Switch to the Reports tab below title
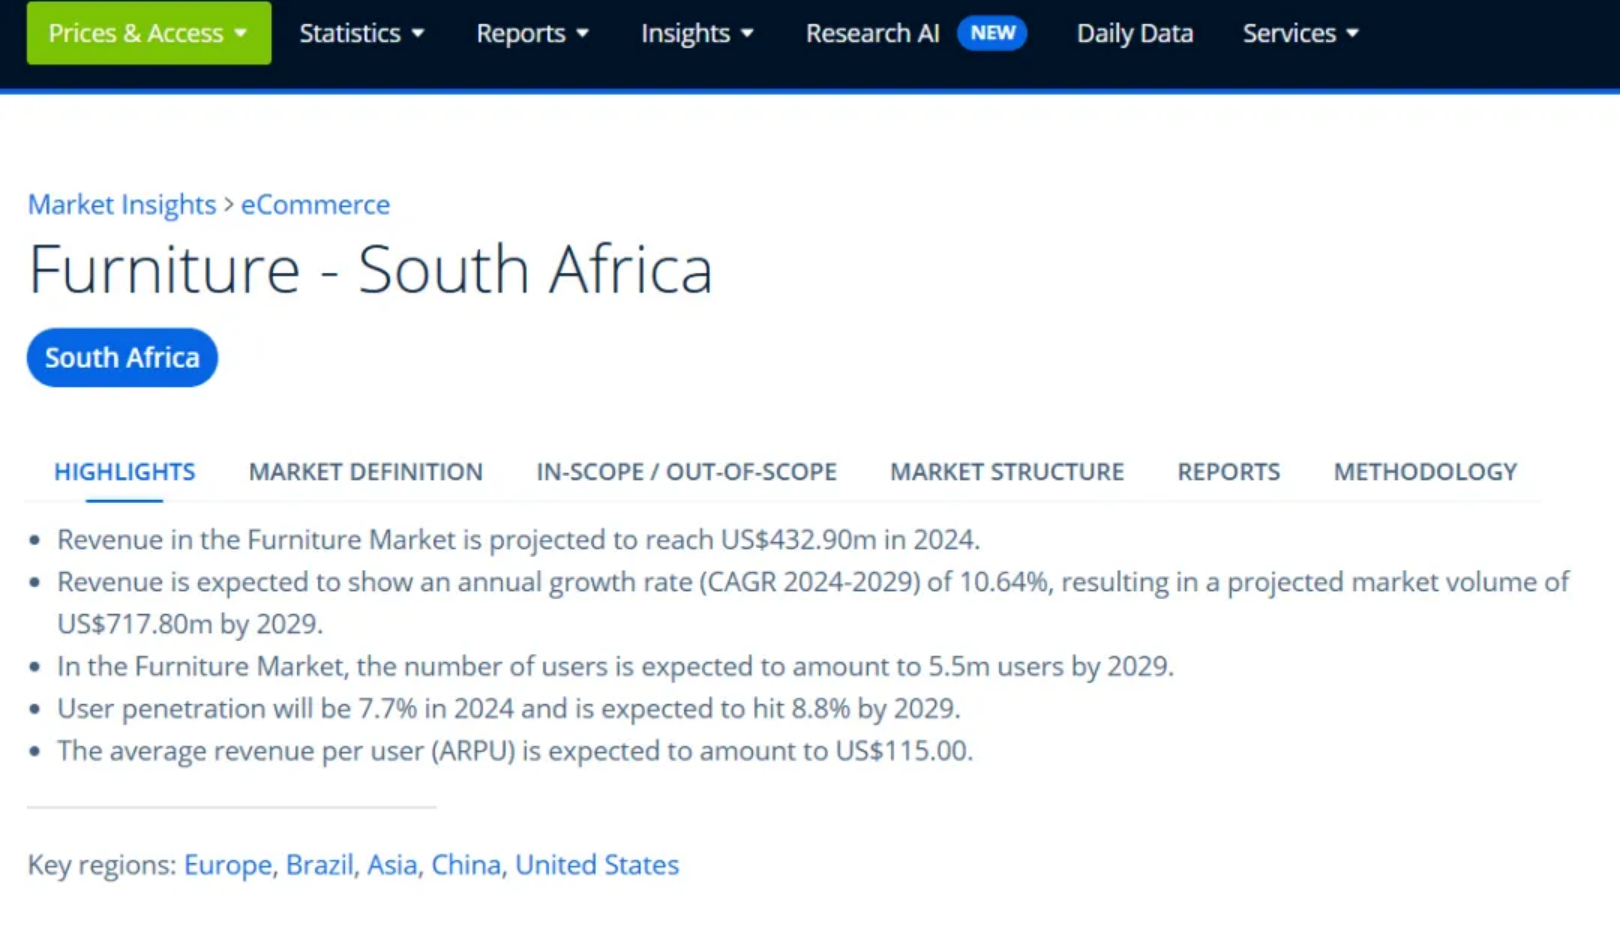Screen dimensions: 1620x932 click(x=1228, y=471)
